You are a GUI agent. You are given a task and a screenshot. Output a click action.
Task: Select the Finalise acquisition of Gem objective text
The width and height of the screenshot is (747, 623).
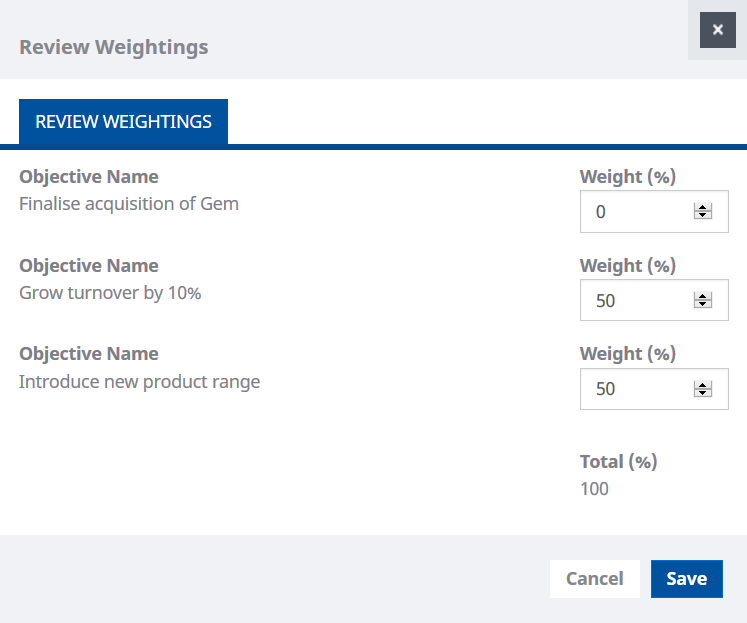click(x=129, y=204)
